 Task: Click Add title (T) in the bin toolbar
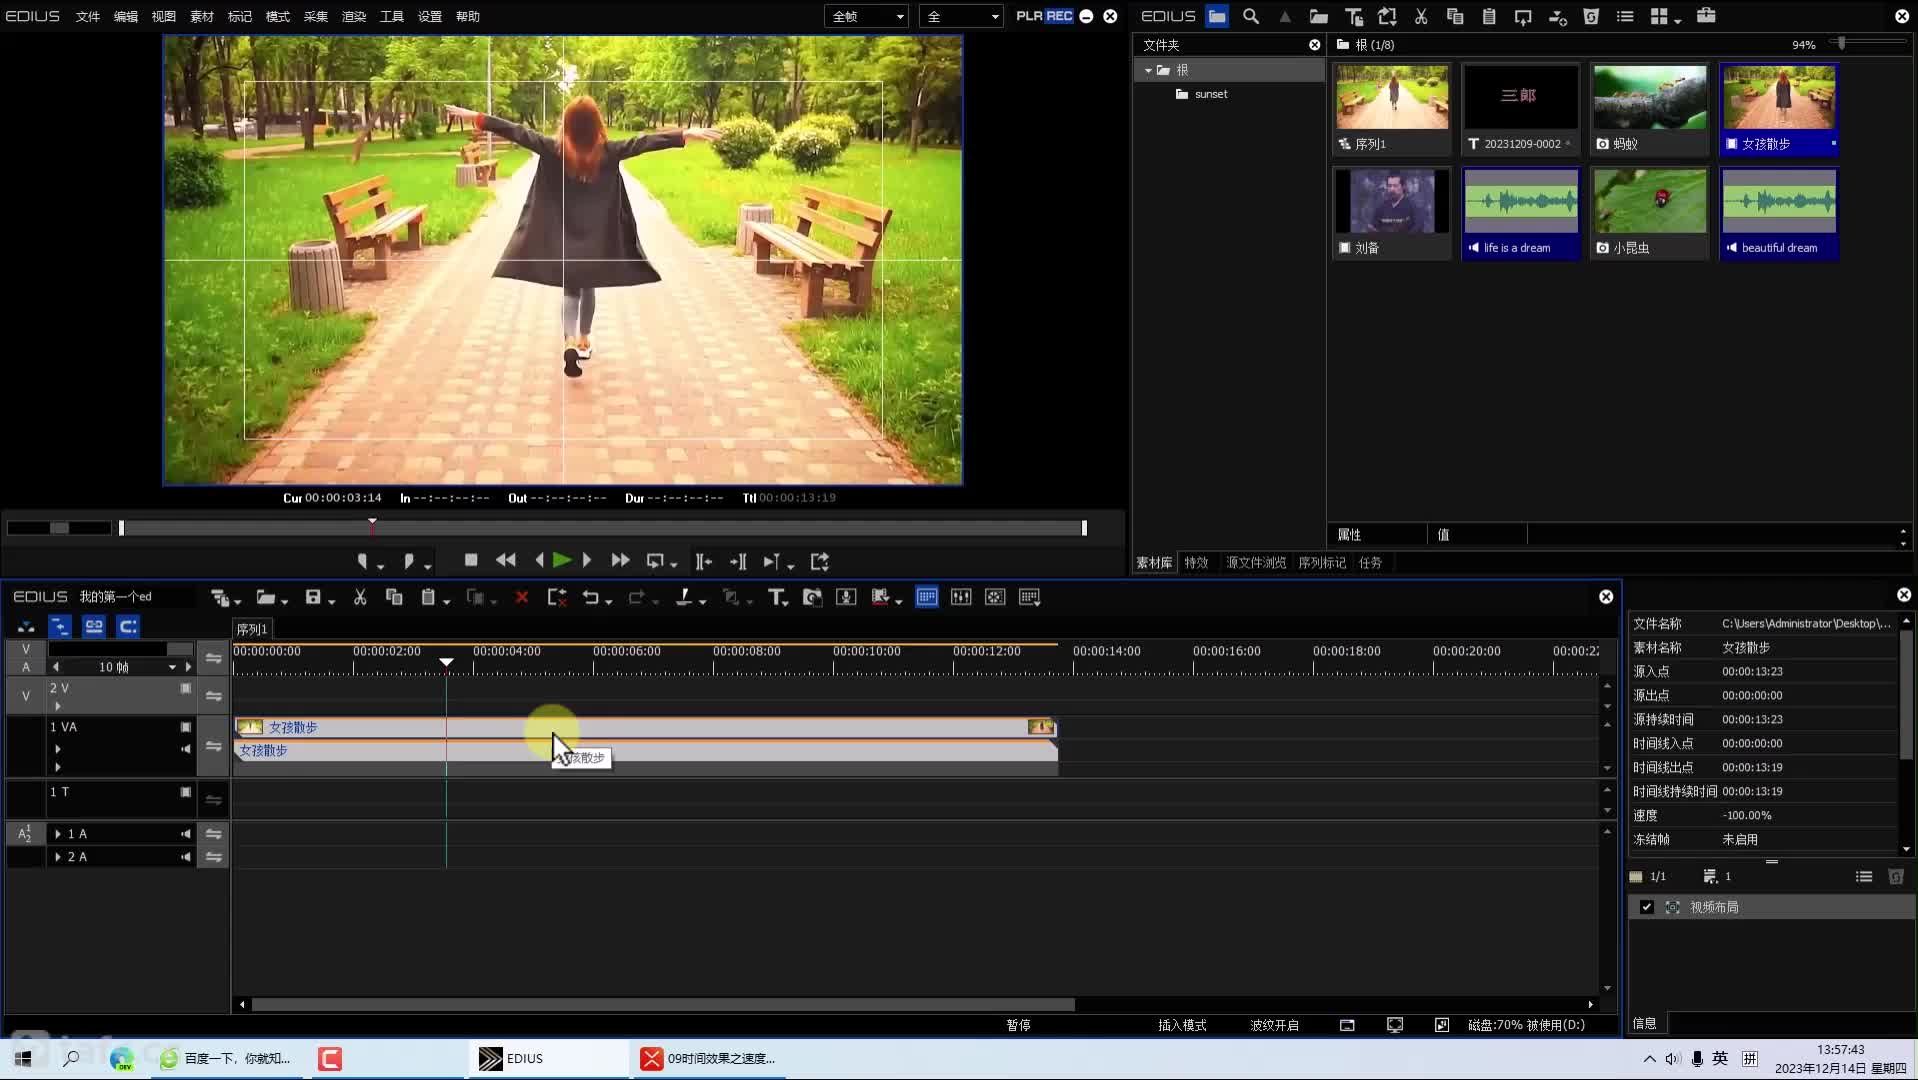pos(1353,16)
